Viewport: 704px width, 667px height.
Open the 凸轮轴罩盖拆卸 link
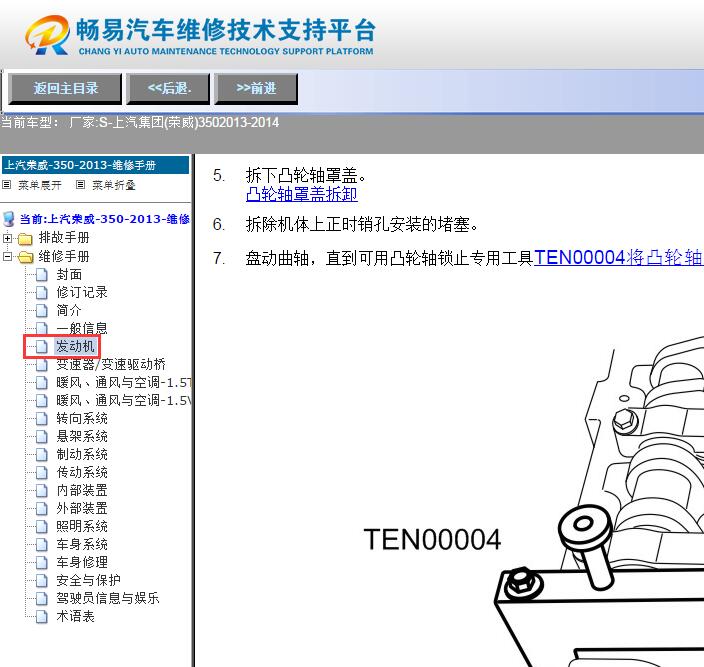tap(302, 194)
